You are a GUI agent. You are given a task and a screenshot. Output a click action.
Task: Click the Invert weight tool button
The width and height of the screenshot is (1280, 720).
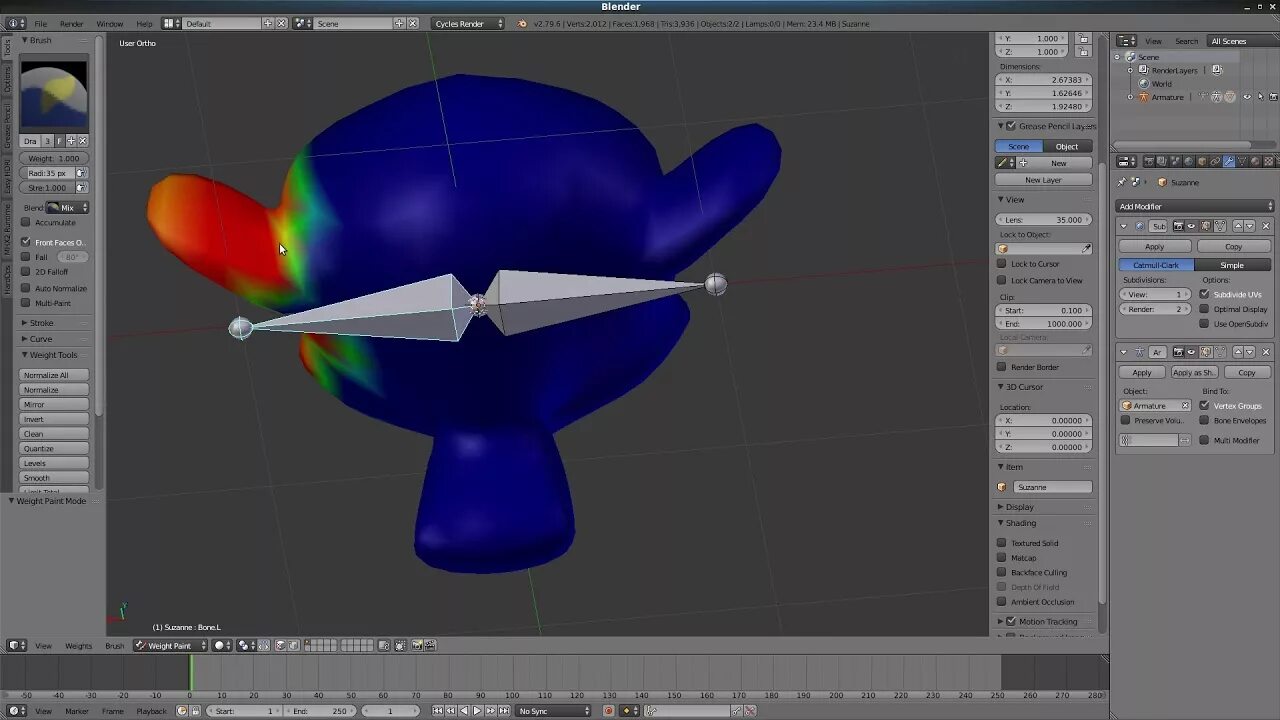54,419
